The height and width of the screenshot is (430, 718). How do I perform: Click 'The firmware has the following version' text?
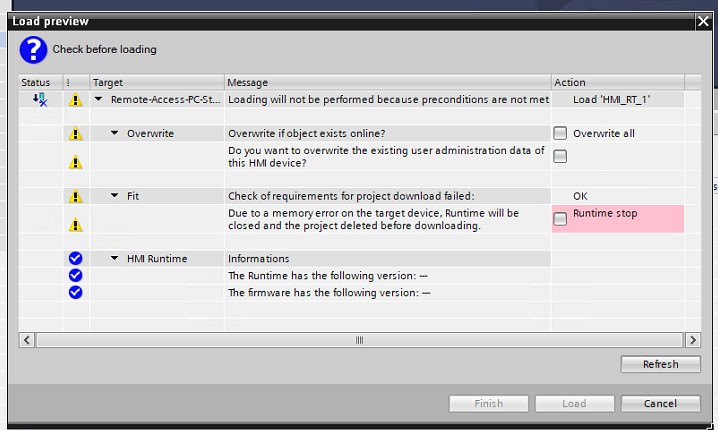pos(329,293)
